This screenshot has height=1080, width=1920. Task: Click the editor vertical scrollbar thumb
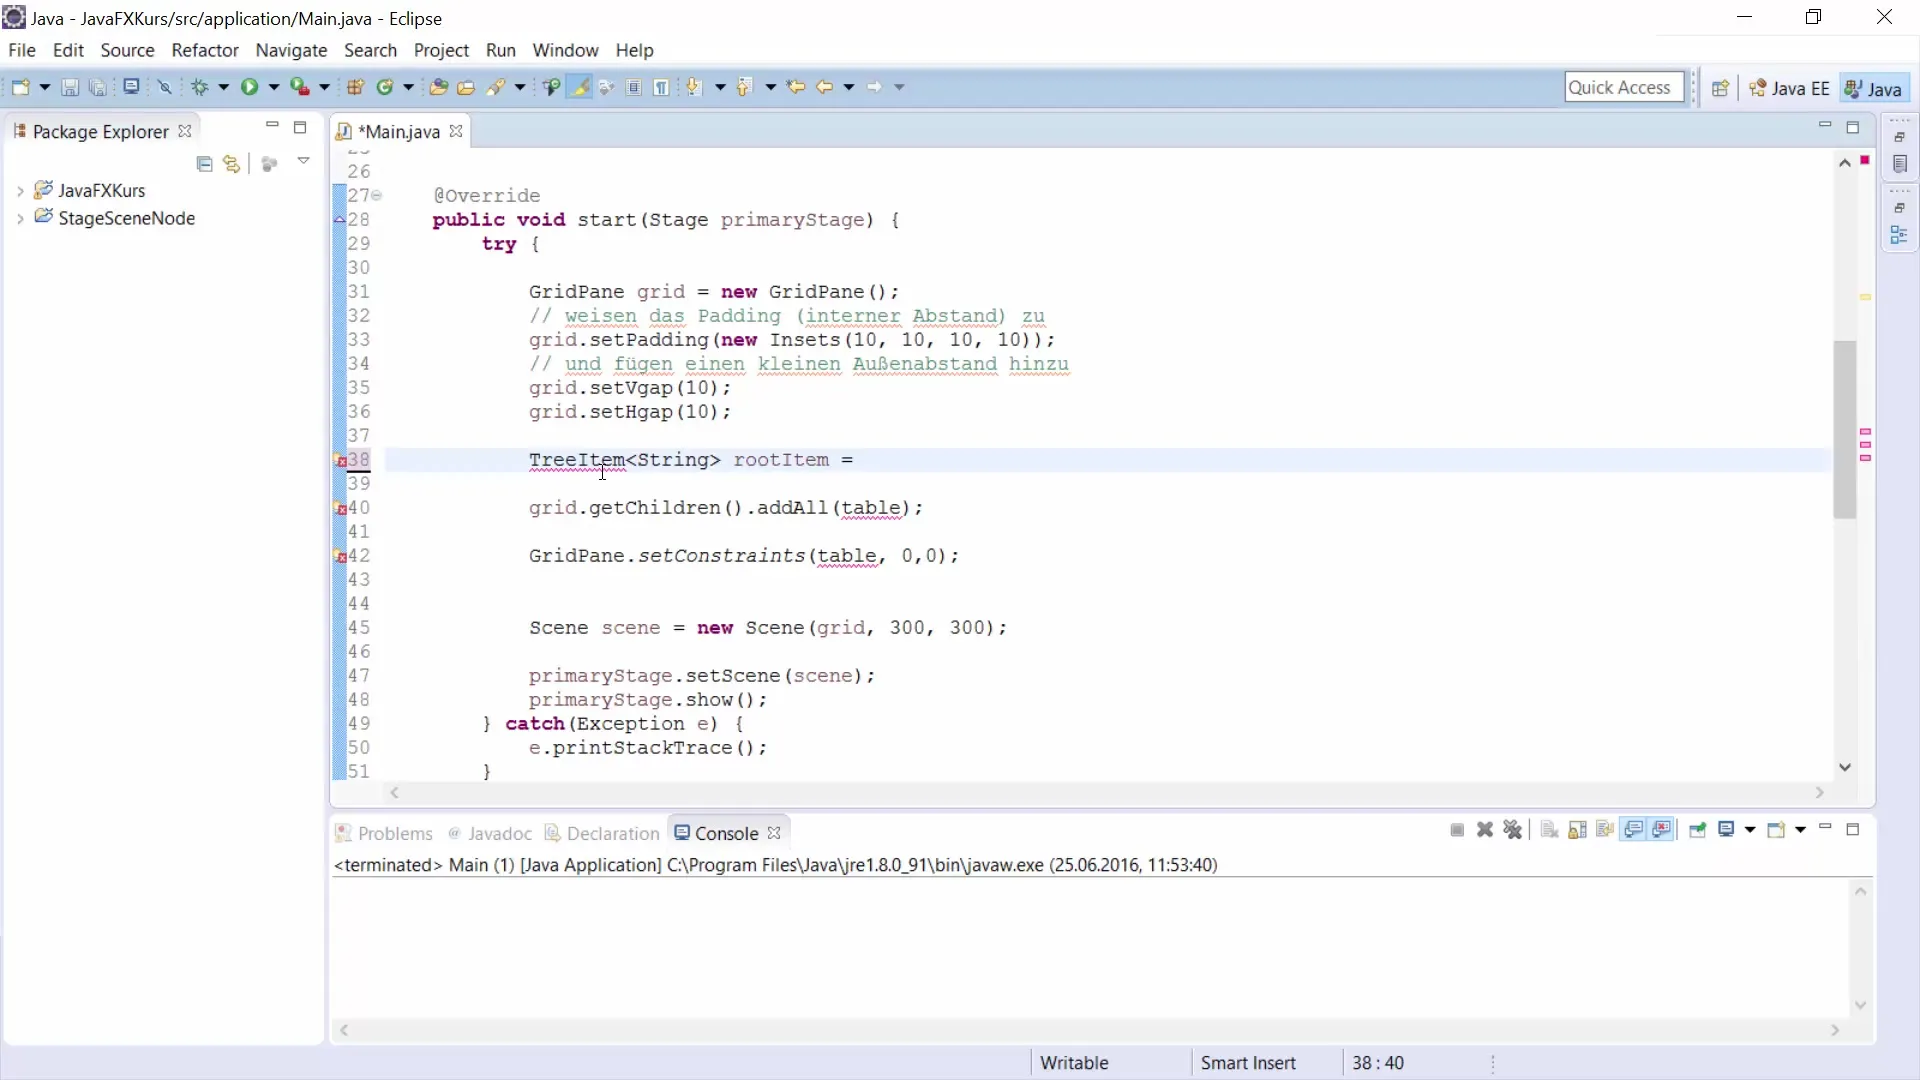tap(1844, 429)
